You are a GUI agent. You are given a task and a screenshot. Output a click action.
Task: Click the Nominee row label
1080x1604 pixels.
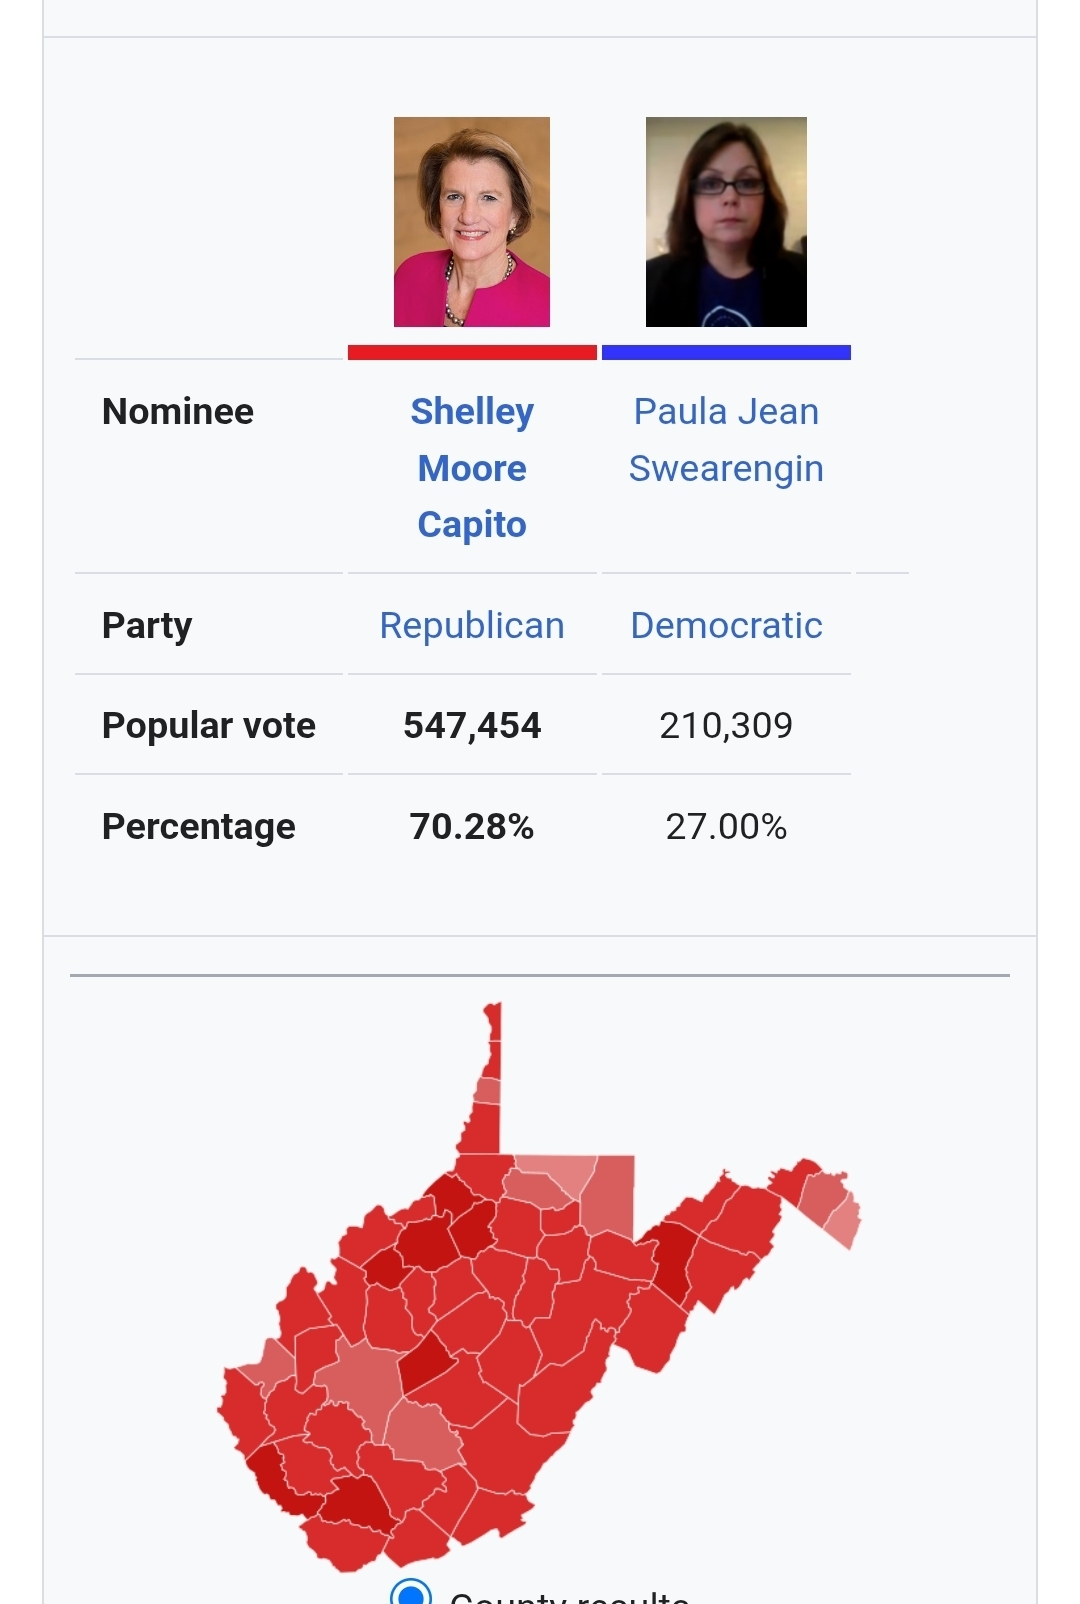click(x=178, y=412)
